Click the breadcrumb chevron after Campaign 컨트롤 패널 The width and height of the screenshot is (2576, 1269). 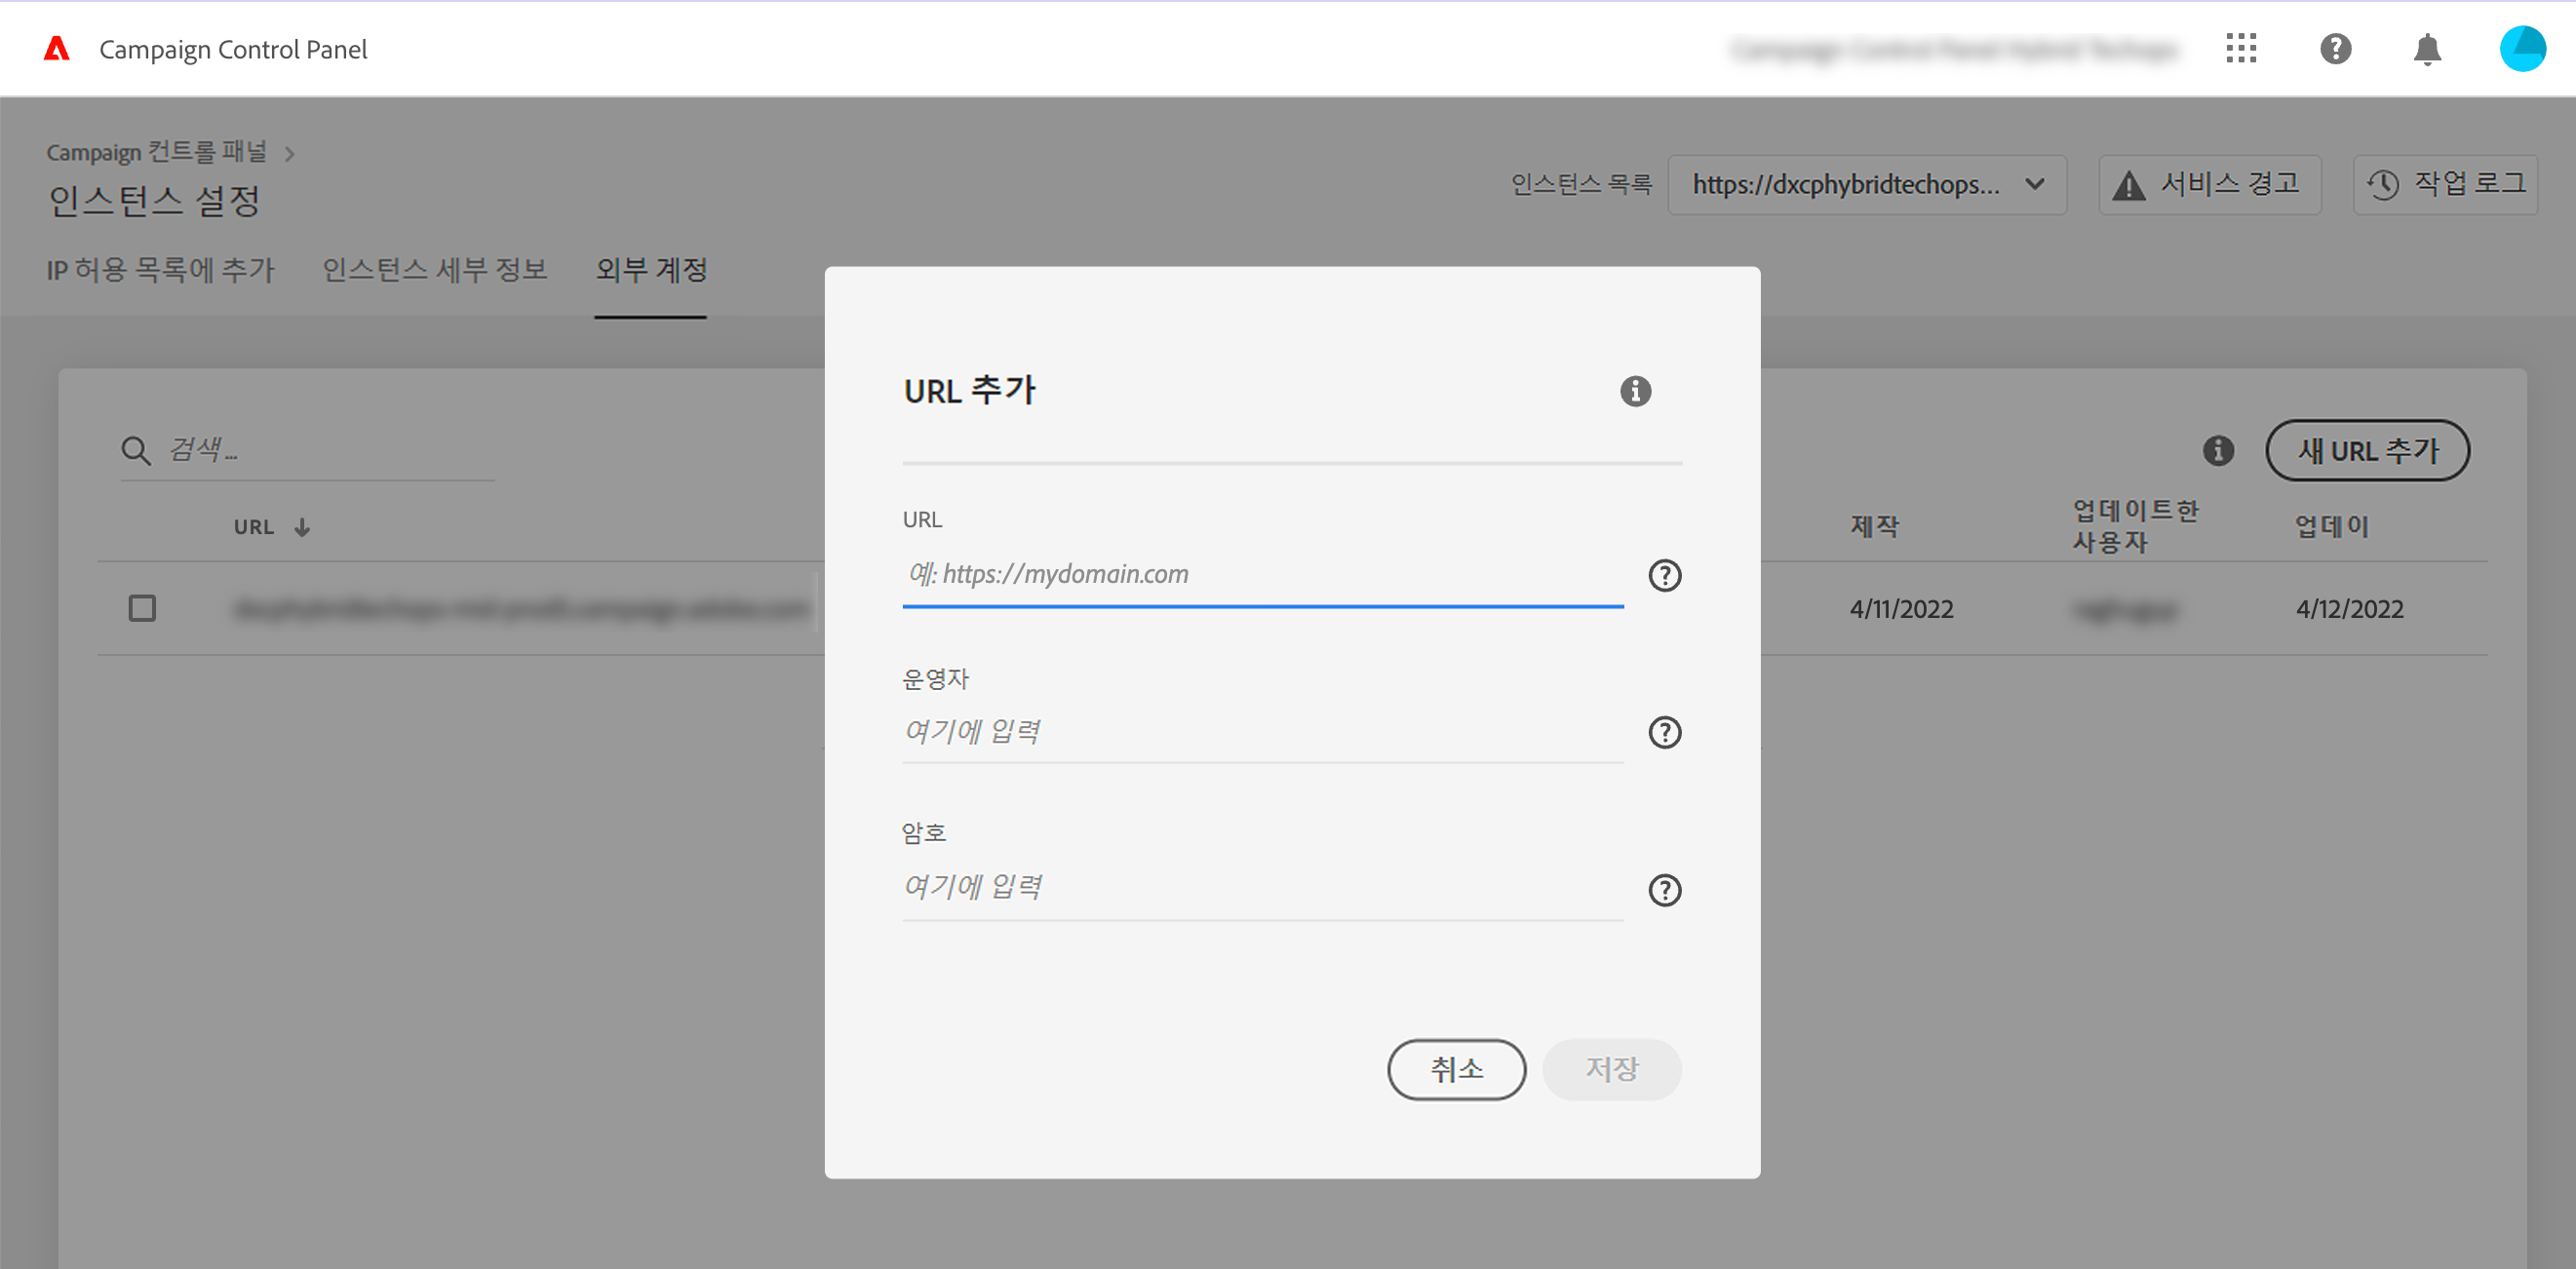click(x=290, y=154)
